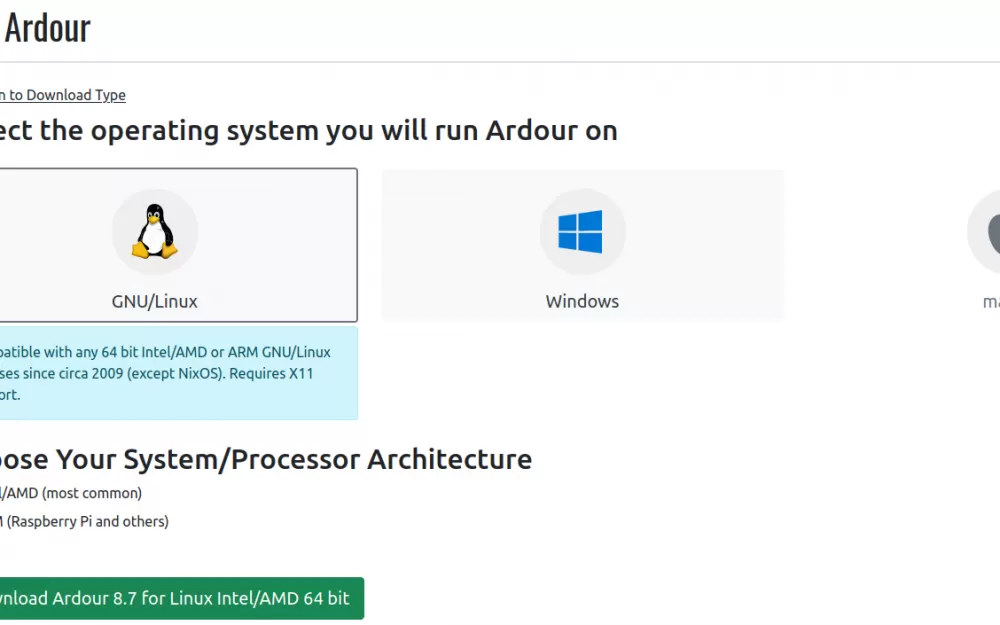The image size is (1000, 625).
Task: Click the cyan Linux compatibility info box
Action: (x=179, y=373)
